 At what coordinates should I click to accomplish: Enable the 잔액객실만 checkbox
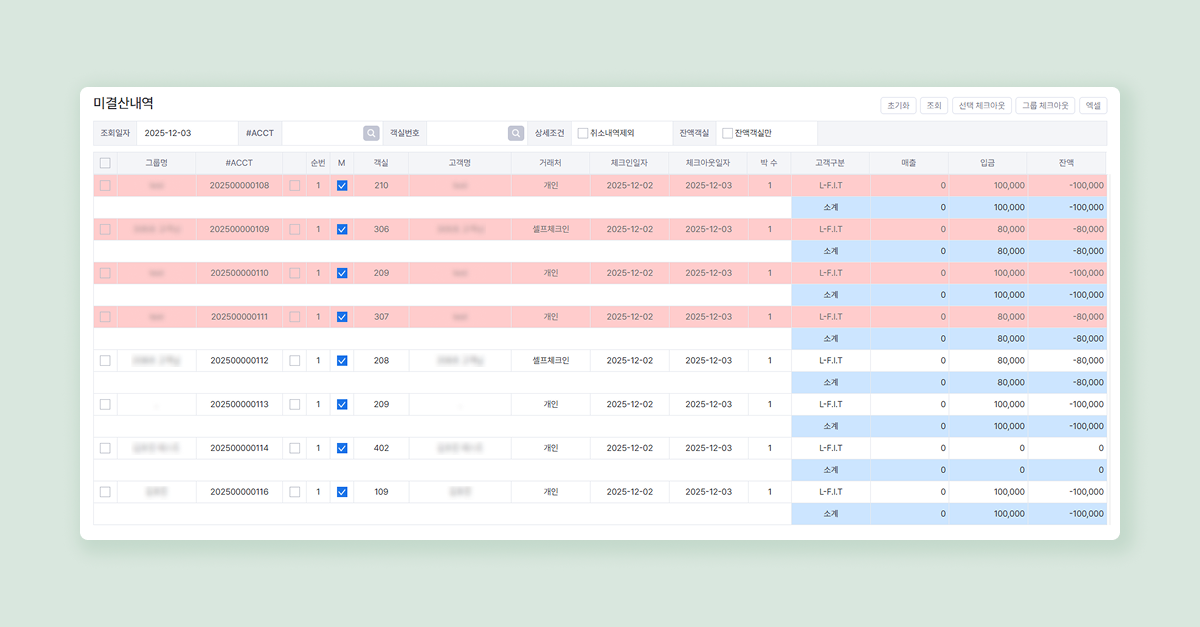[727, 133]
